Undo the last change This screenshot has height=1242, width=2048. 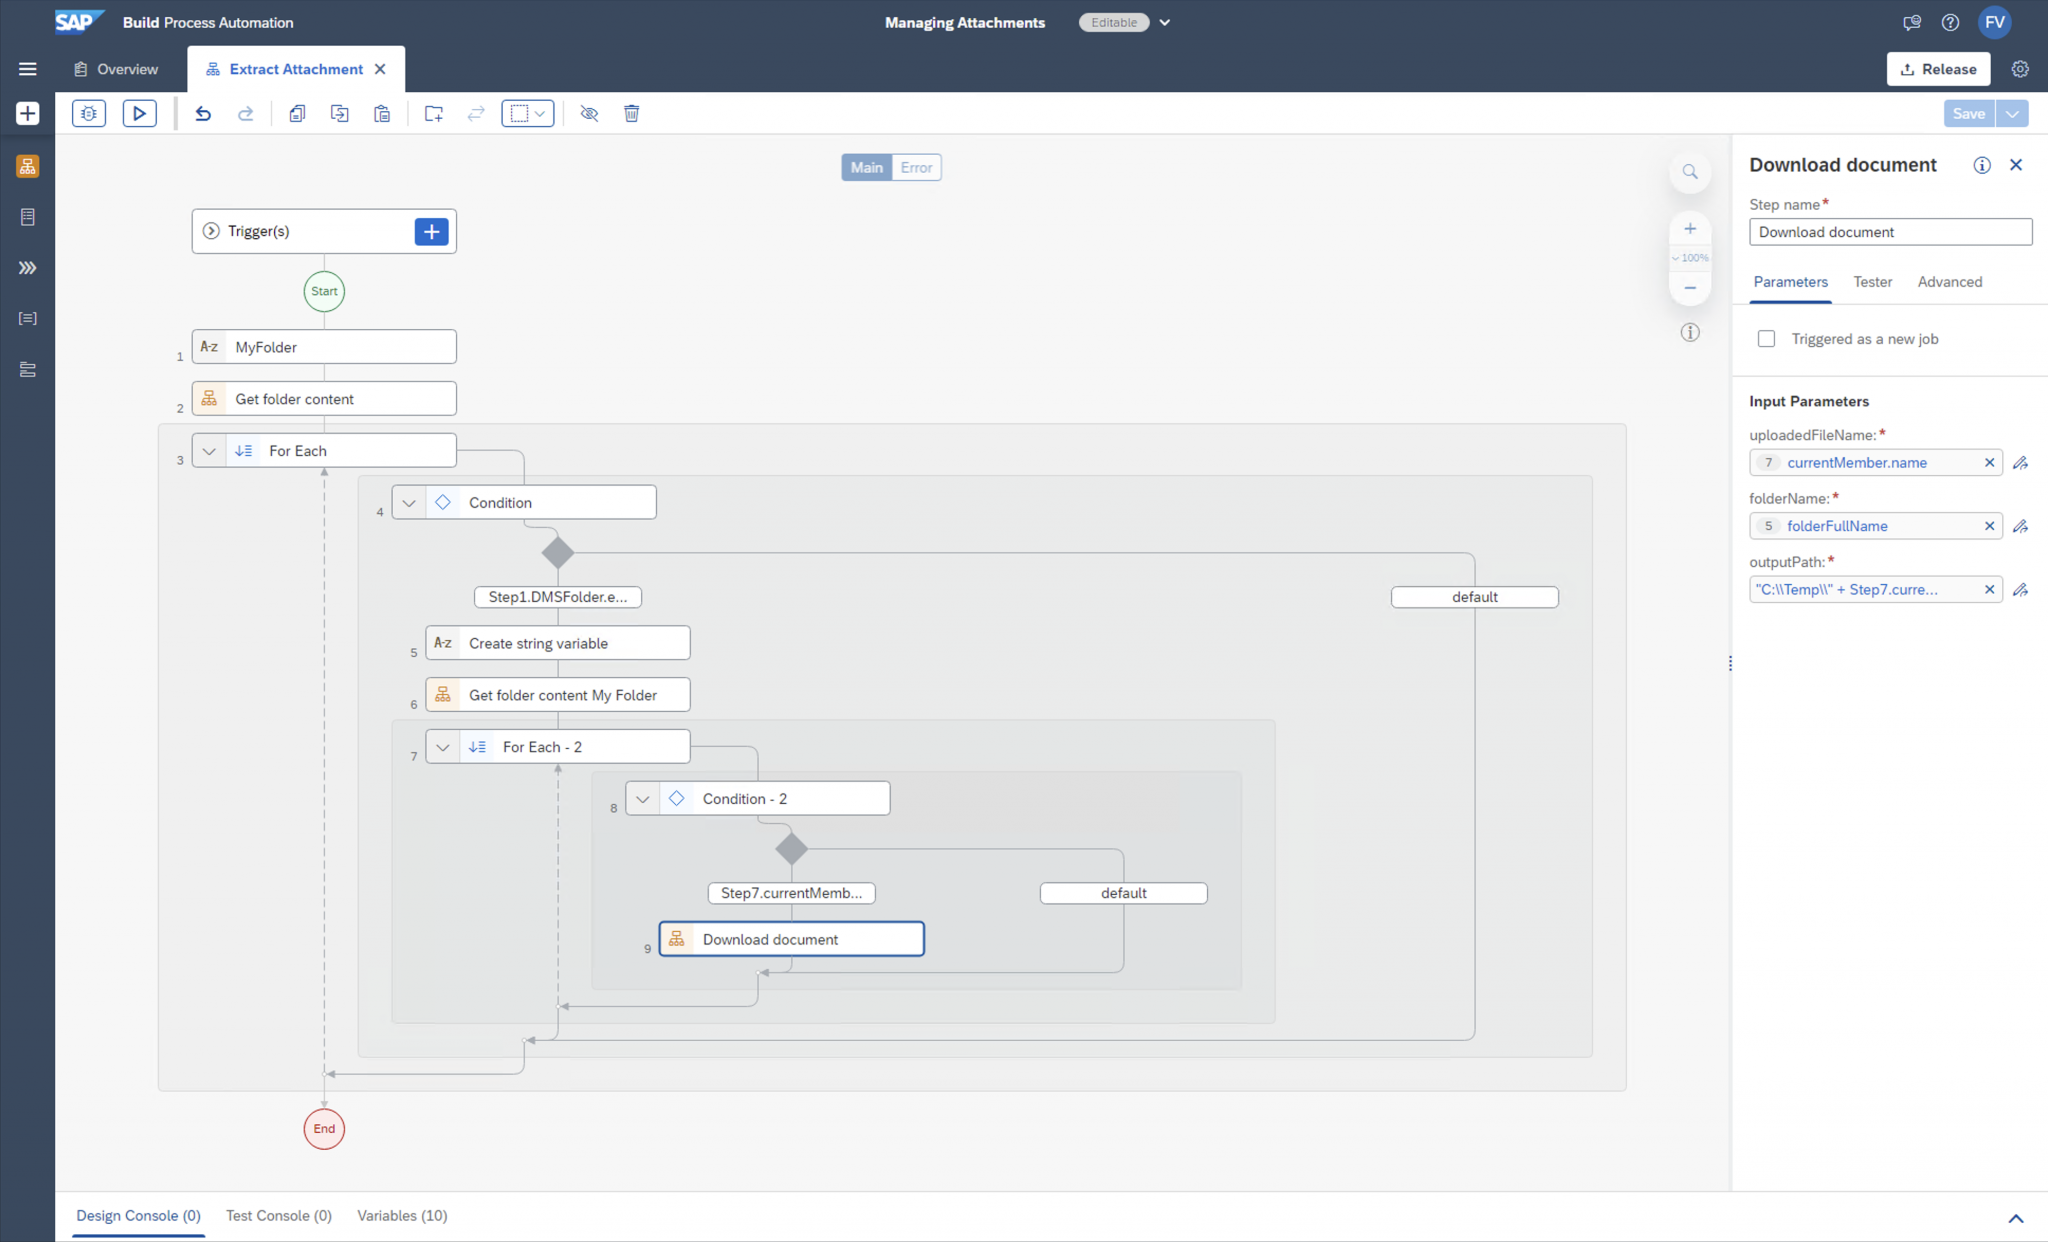coord(203,113)
